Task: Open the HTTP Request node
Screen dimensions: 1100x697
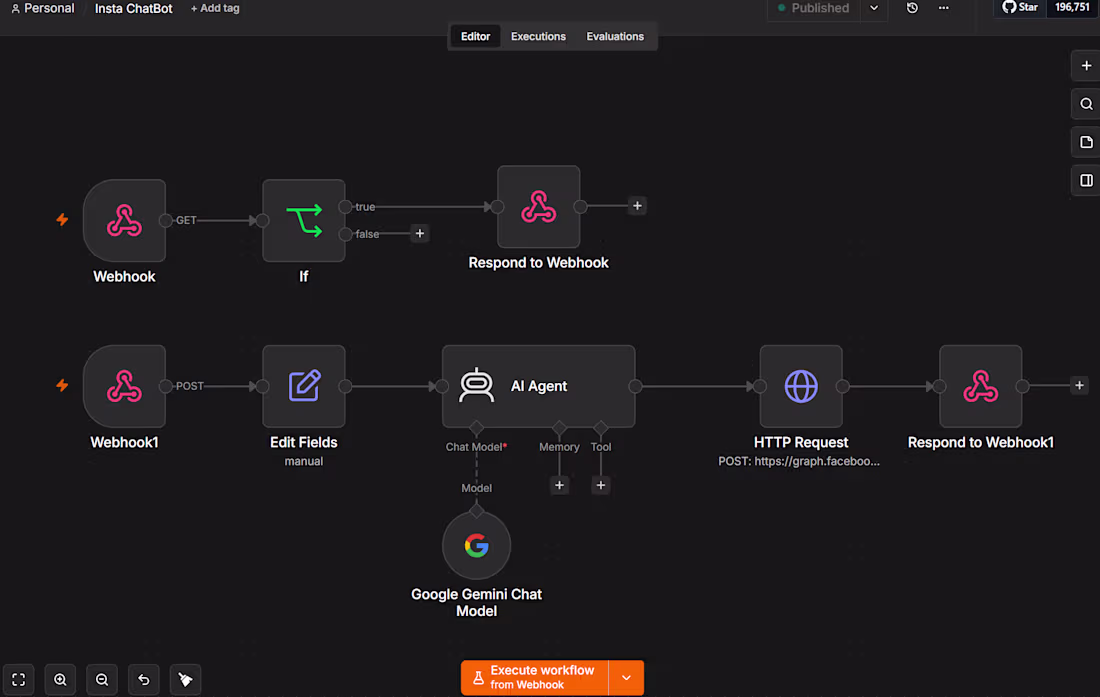Action: tap(801, 386)
